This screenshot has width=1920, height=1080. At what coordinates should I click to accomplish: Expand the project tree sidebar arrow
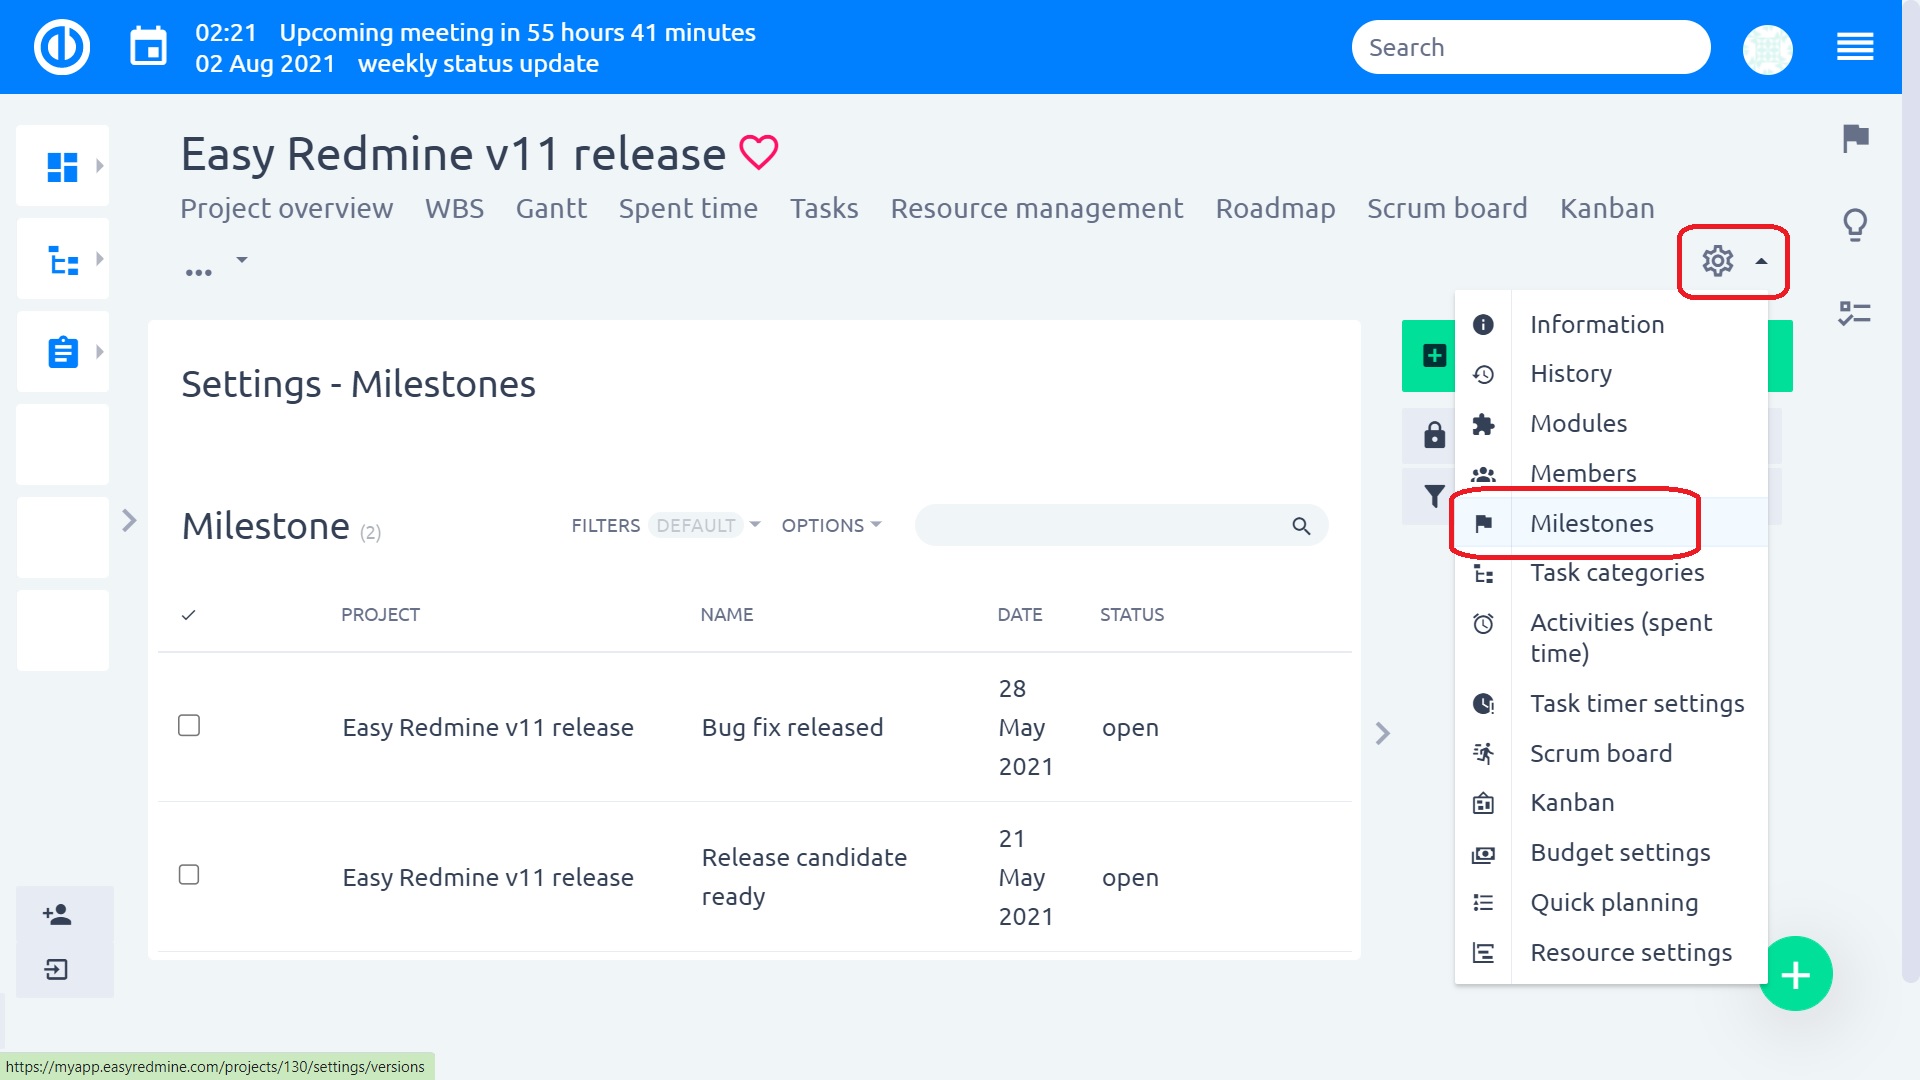click(99, 259)
